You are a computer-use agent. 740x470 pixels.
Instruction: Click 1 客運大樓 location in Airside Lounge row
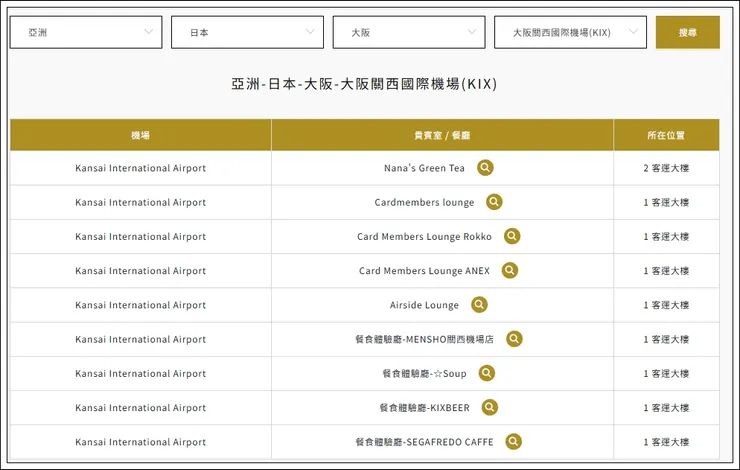[x=666, y=305]
